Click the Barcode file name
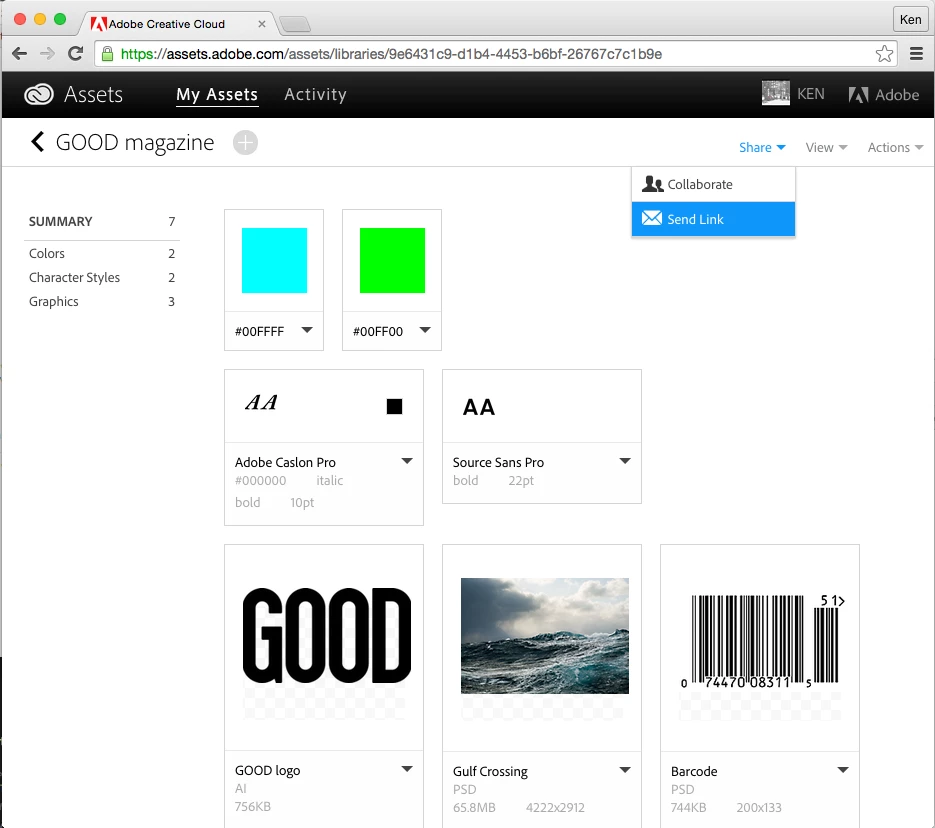The image size is (935, 828). tap(694, 771)
